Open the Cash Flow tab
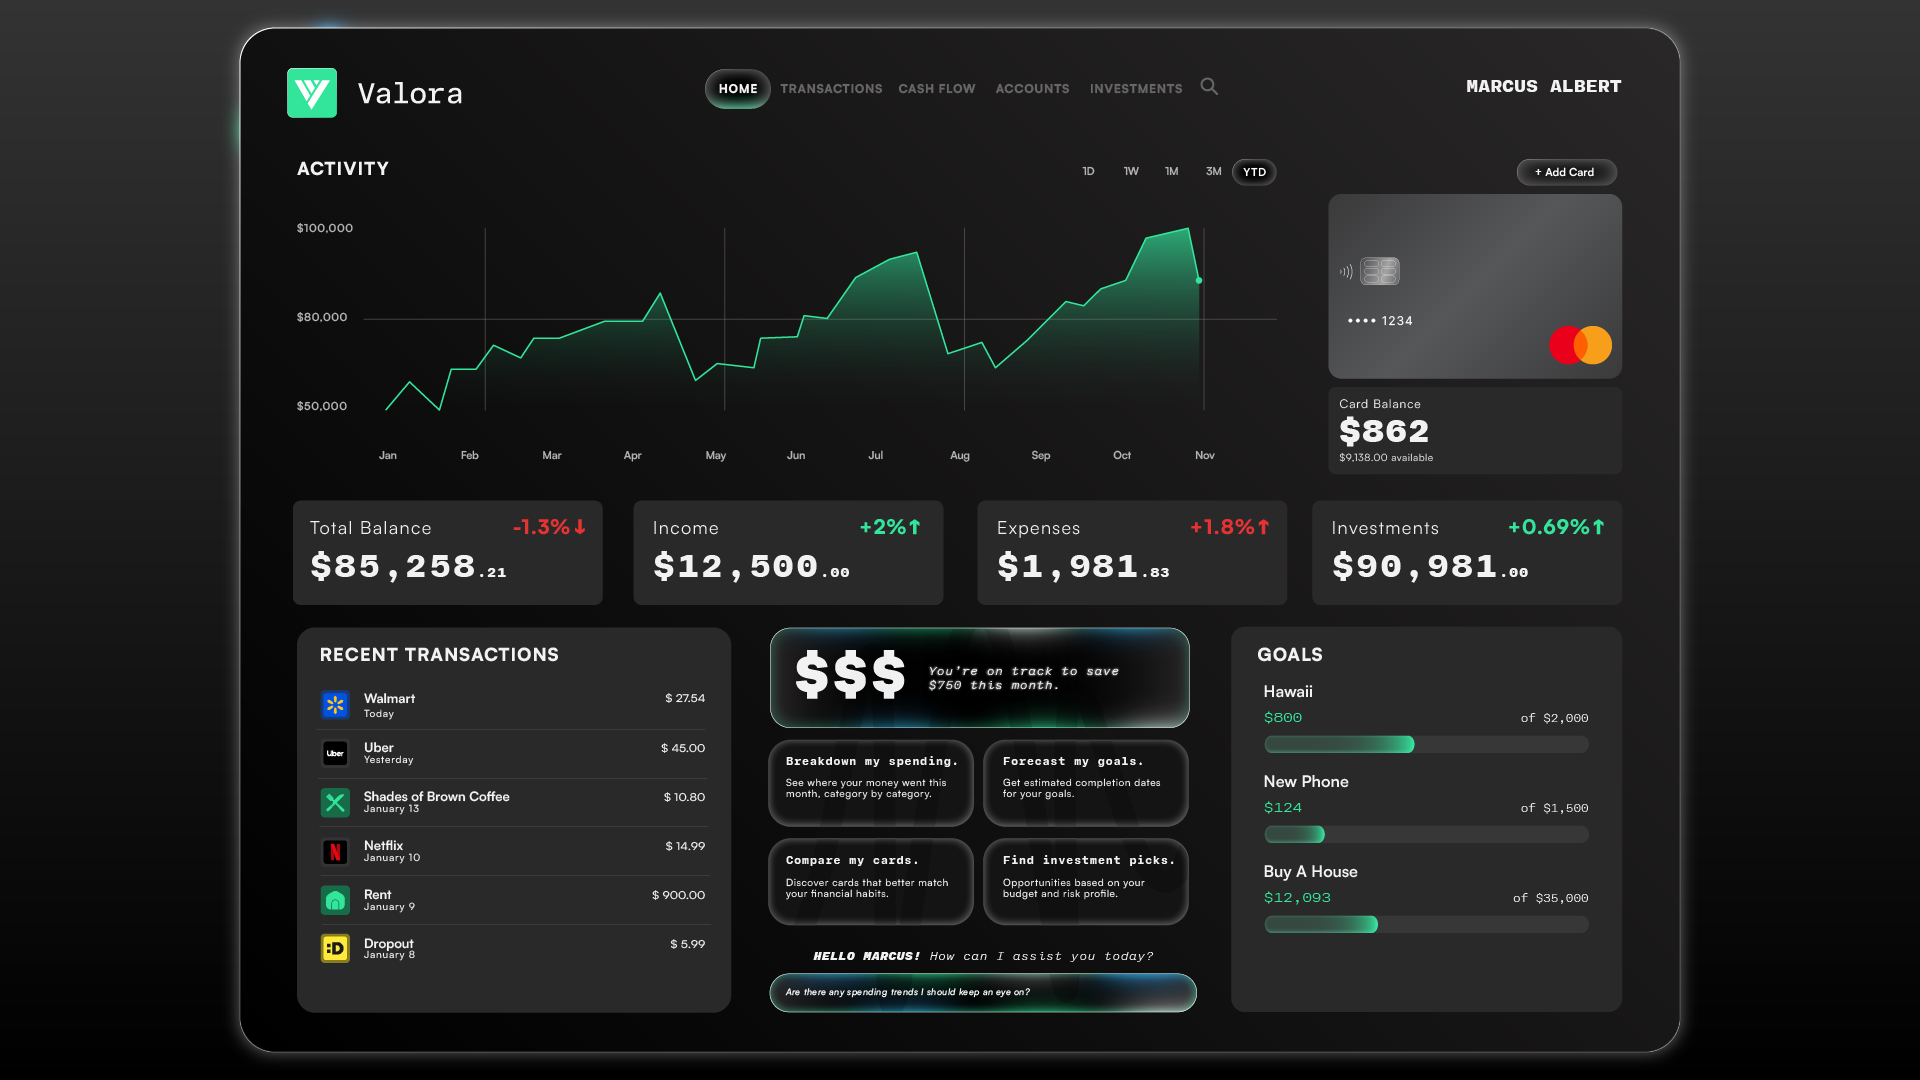Image resolution: width=1920 pixels, height=1080 pixels. click(x=936, y=89)
